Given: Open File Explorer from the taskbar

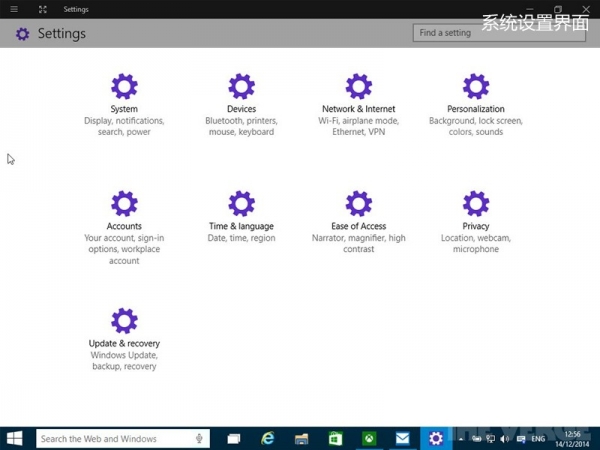Looking at the screenshot, I should pos(301,439).
